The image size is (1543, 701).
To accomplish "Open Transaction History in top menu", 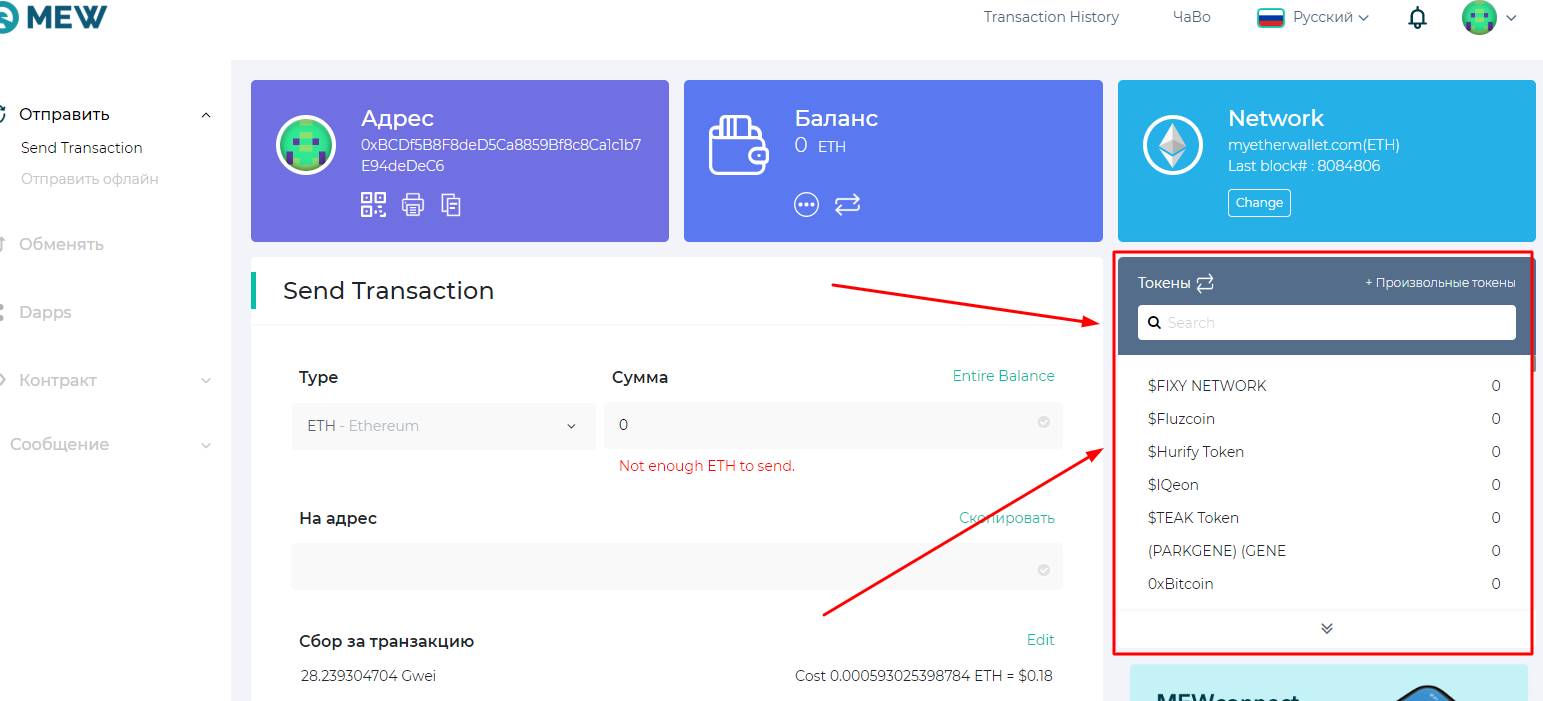I will click(x=1051, y=17).
